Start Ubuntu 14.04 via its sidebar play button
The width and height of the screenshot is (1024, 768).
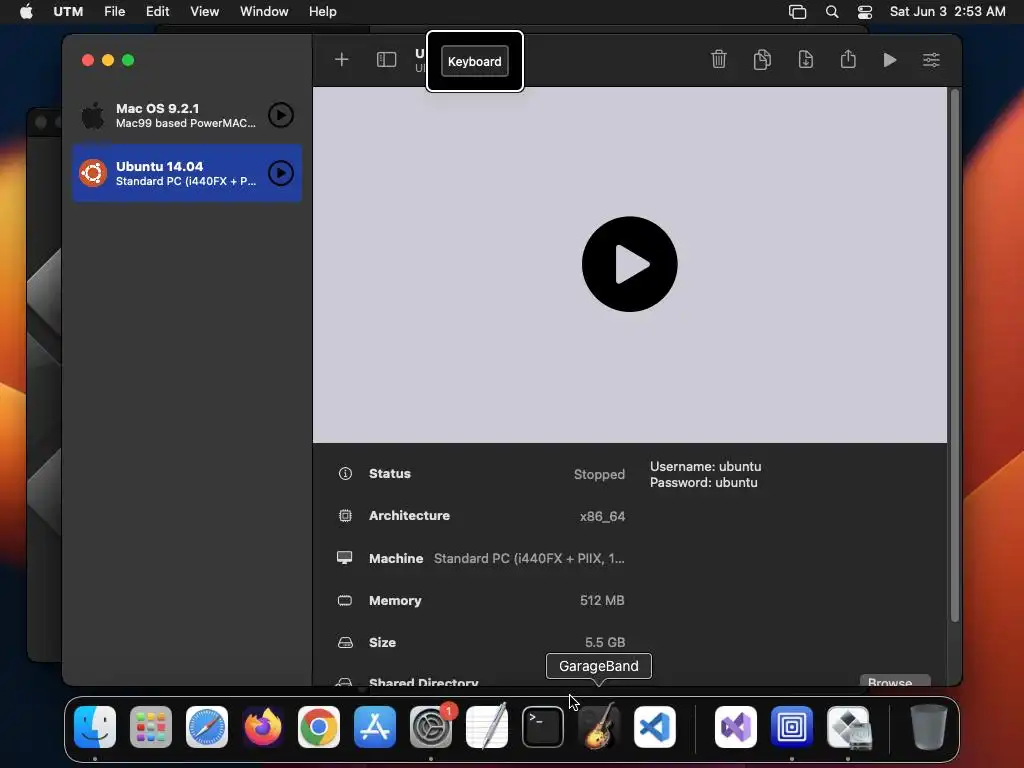281,173
